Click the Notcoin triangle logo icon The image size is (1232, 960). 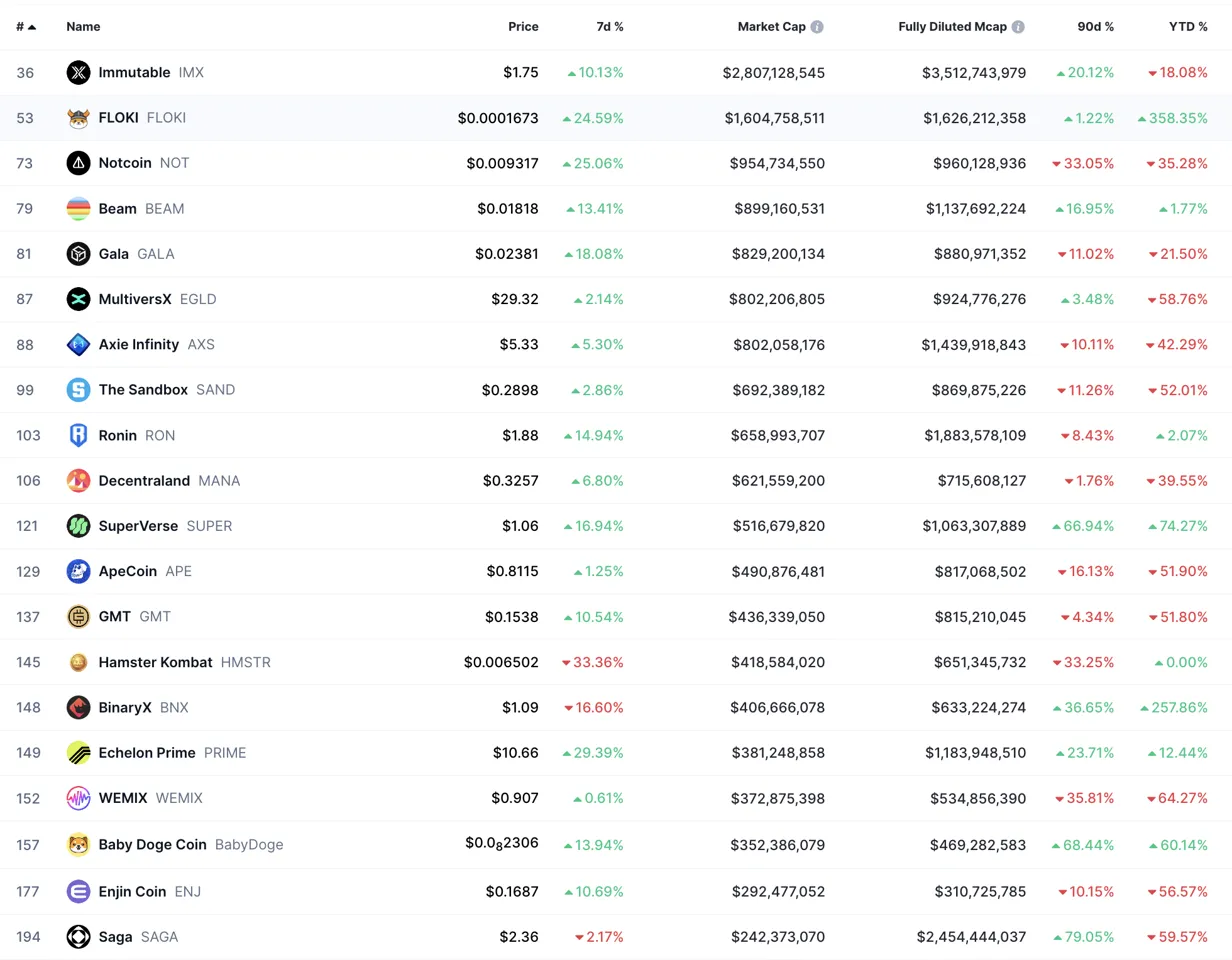78,163
